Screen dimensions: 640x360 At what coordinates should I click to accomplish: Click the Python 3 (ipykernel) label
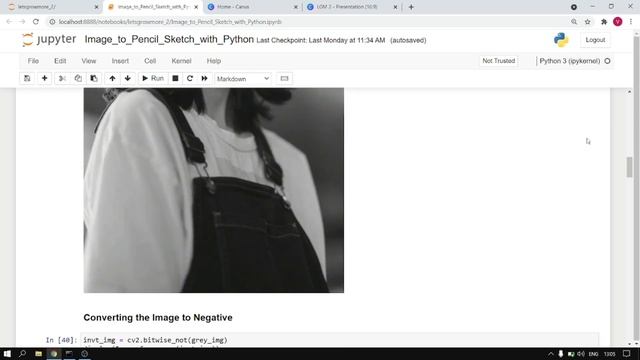point(569,61)
